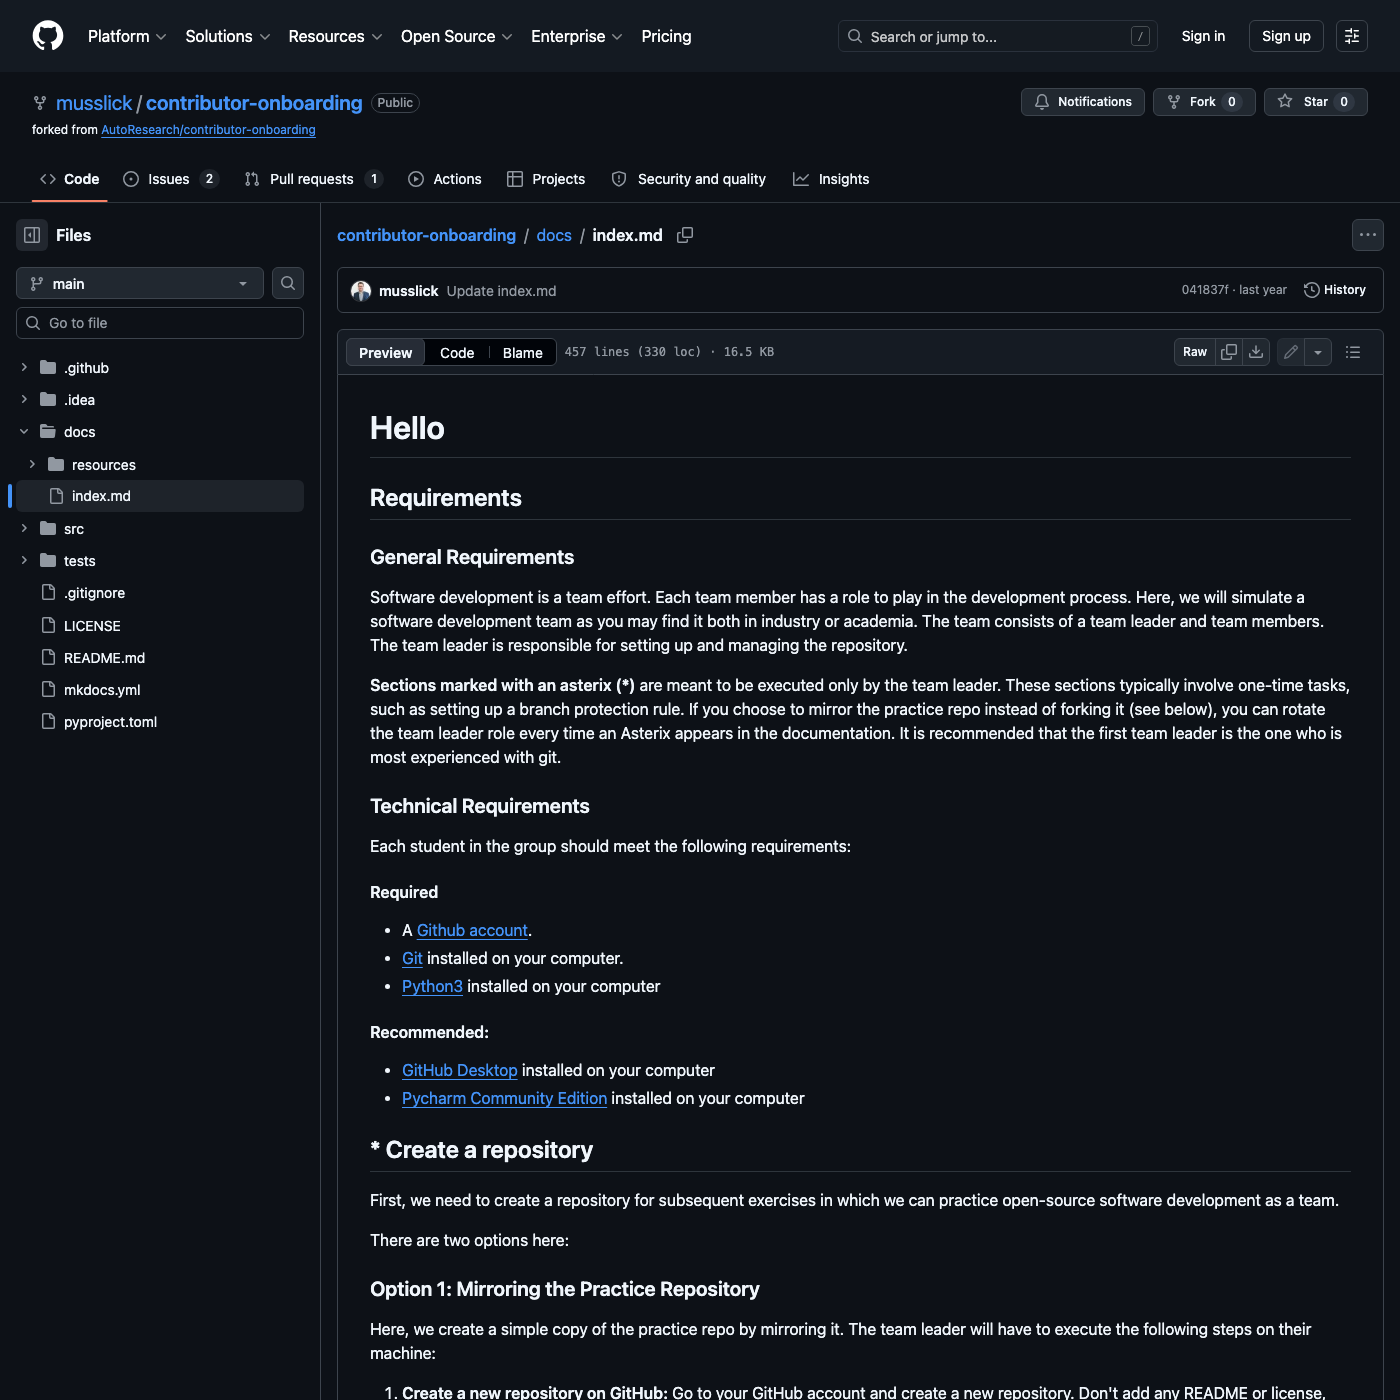The width and height of the screenshot is (1400, 1400).
Task: Copy raw file contents icon
Action: [x=1229, y=352]
